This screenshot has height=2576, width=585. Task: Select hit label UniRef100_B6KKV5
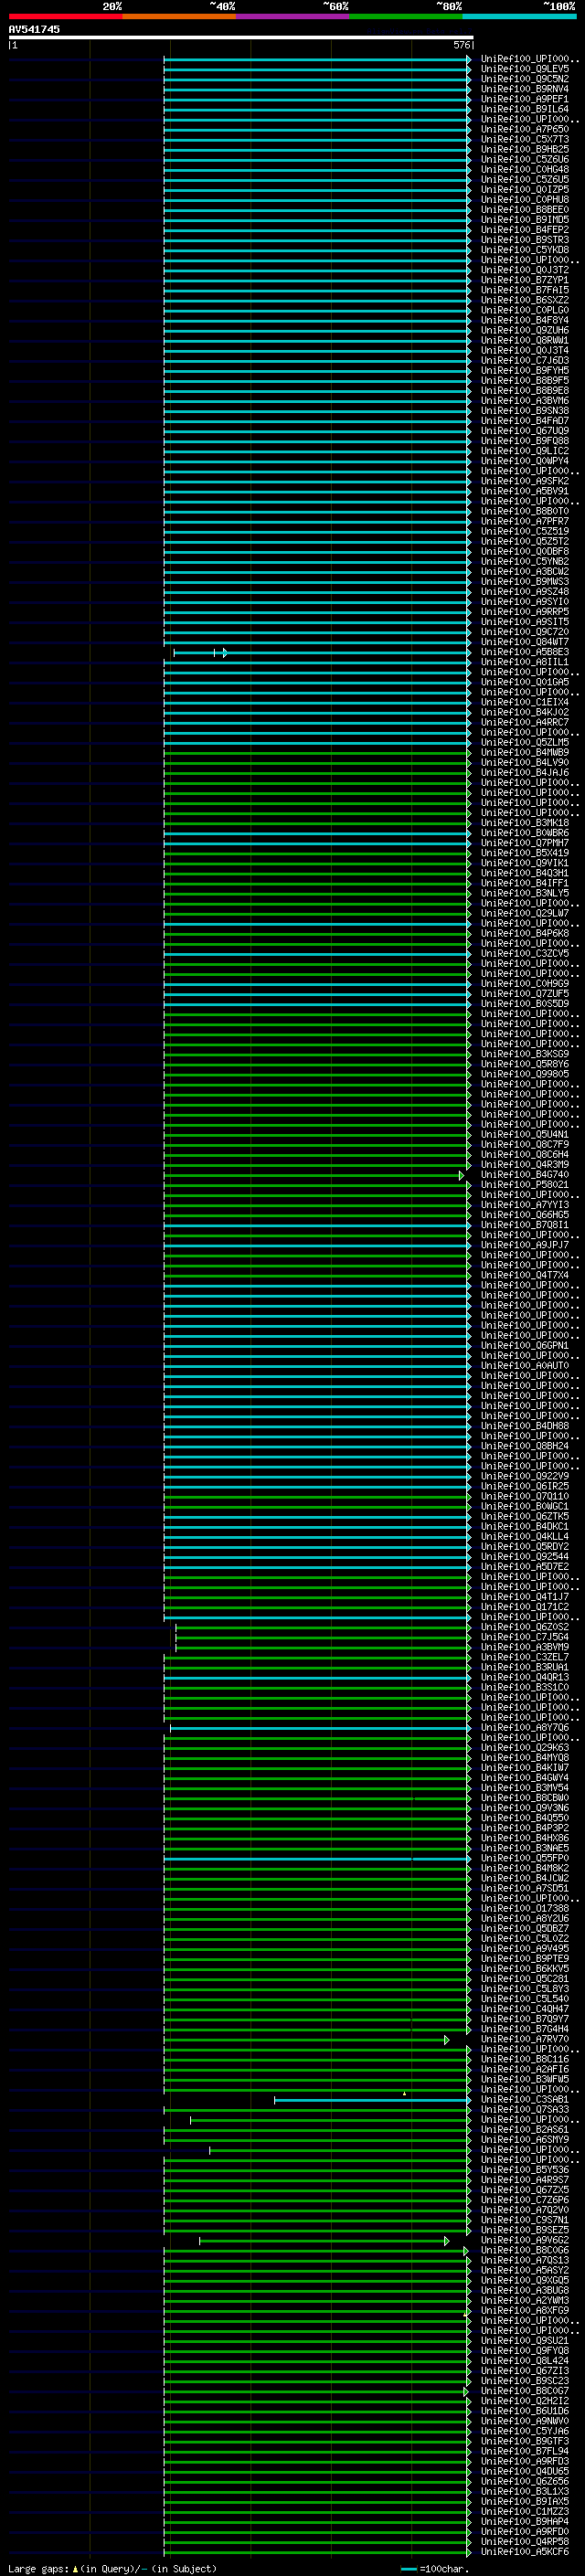tap(525, 1968)
